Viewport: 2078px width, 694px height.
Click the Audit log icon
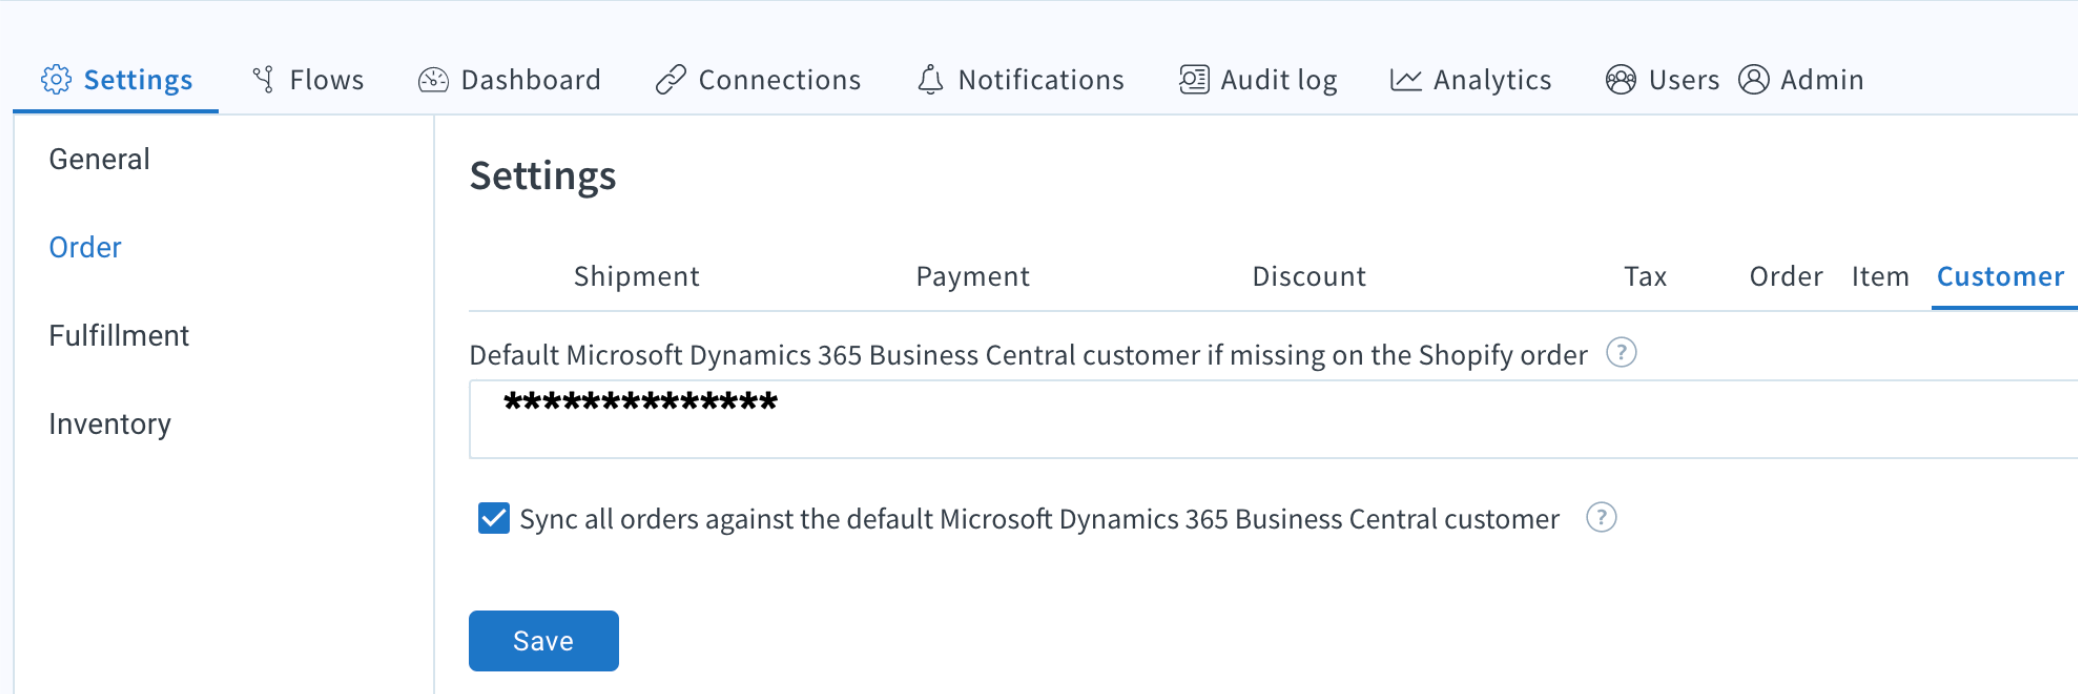(x=1194, y=79)
